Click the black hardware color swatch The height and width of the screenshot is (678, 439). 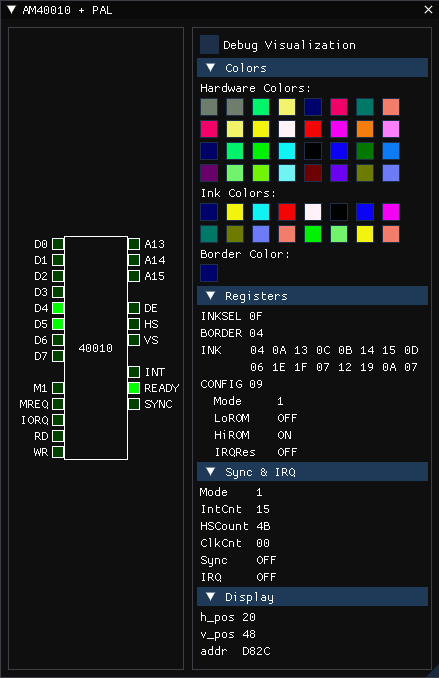(313, 151)
